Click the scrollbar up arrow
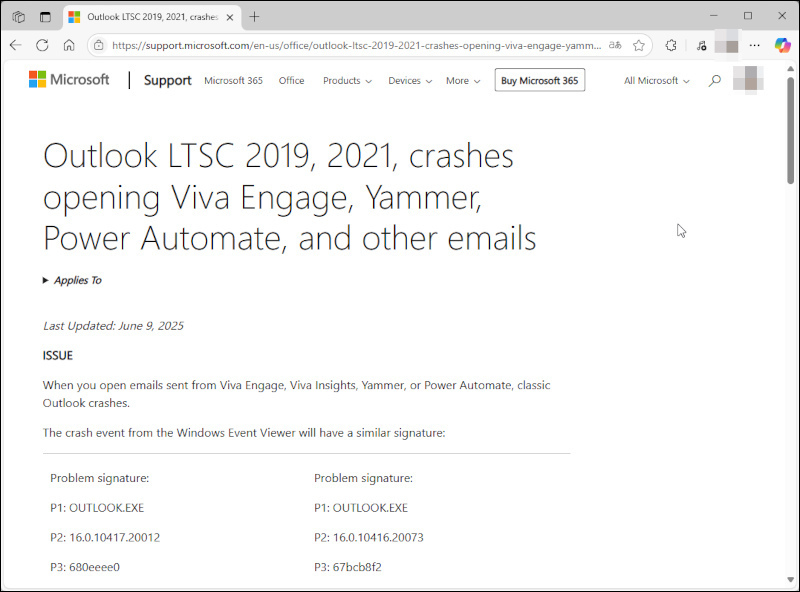Screen dimensions: 800x592 [x=790, y=68]
